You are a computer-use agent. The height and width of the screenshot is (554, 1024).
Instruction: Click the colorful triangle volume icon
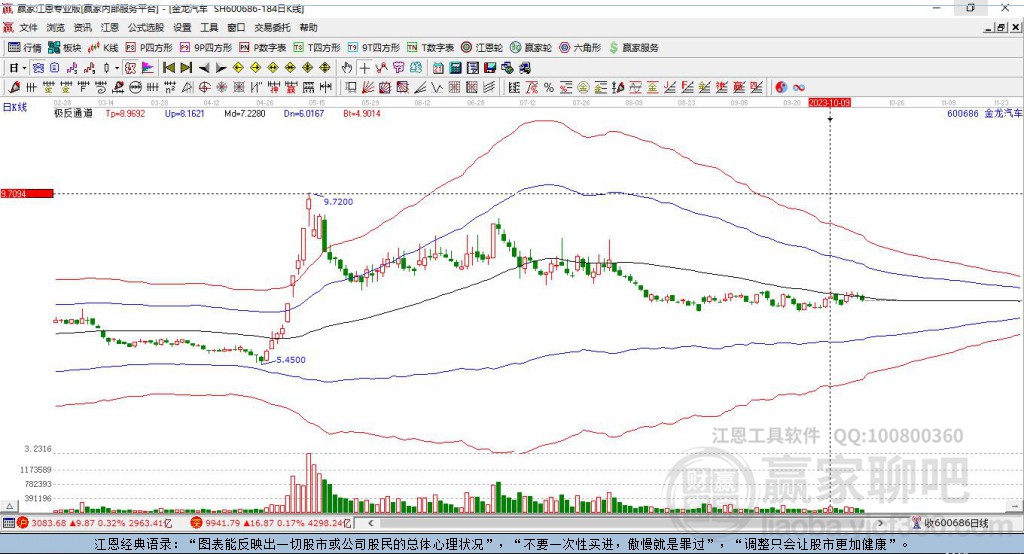(148, 68)
